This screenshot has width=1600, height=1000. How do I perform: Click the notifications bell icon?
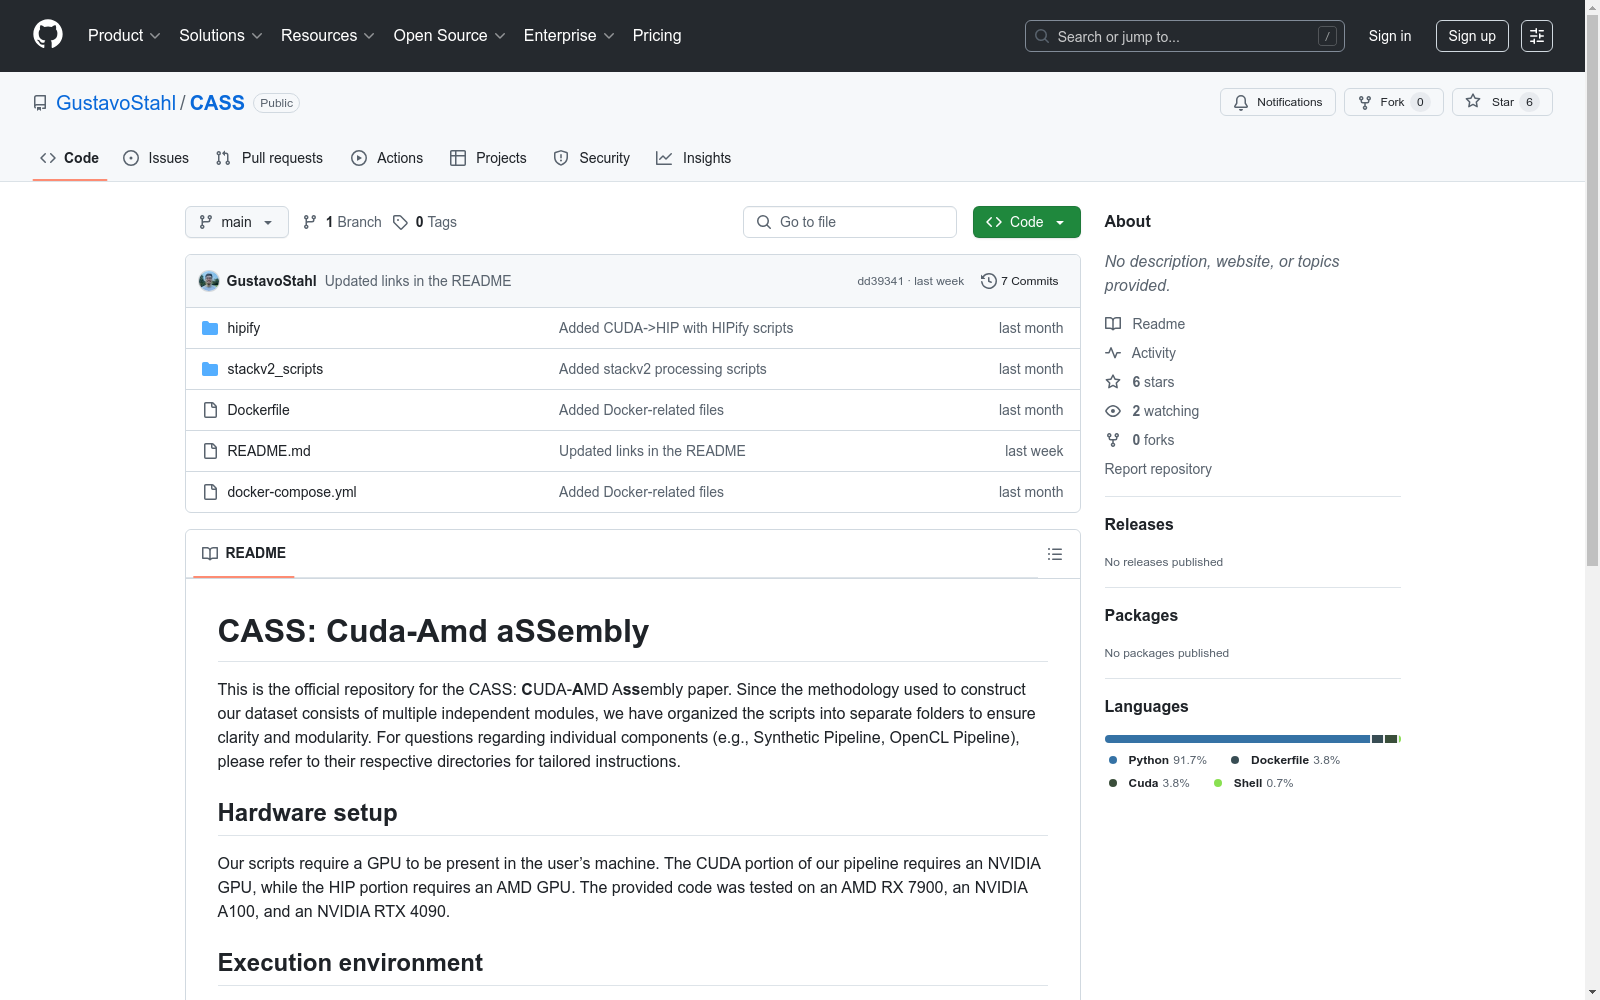click(1241, 102)
